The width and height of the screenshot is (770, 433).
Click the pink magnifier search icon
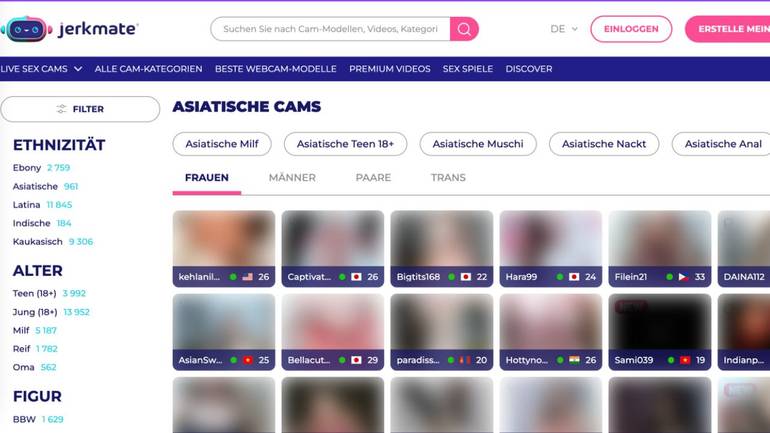464,29
